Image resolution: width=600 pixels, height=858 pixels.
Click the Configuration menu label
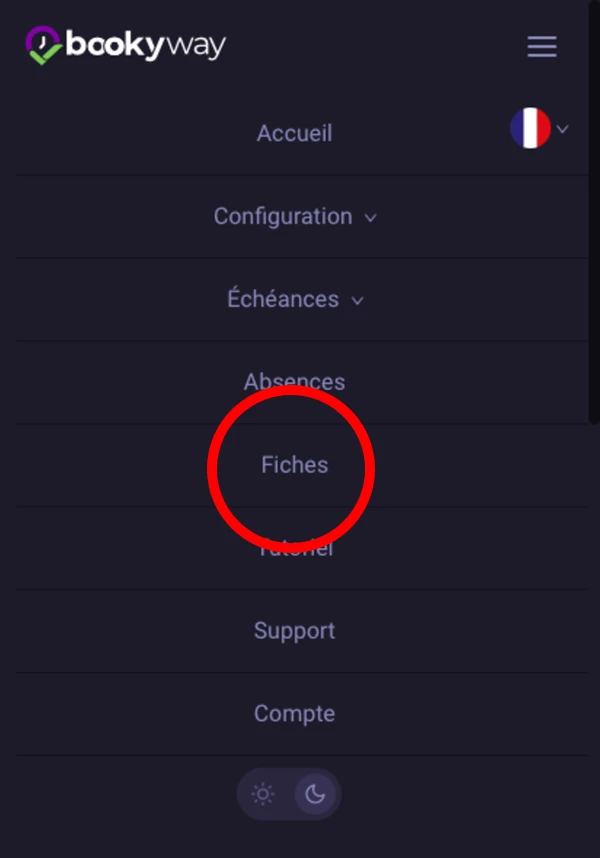coord(282,217)
